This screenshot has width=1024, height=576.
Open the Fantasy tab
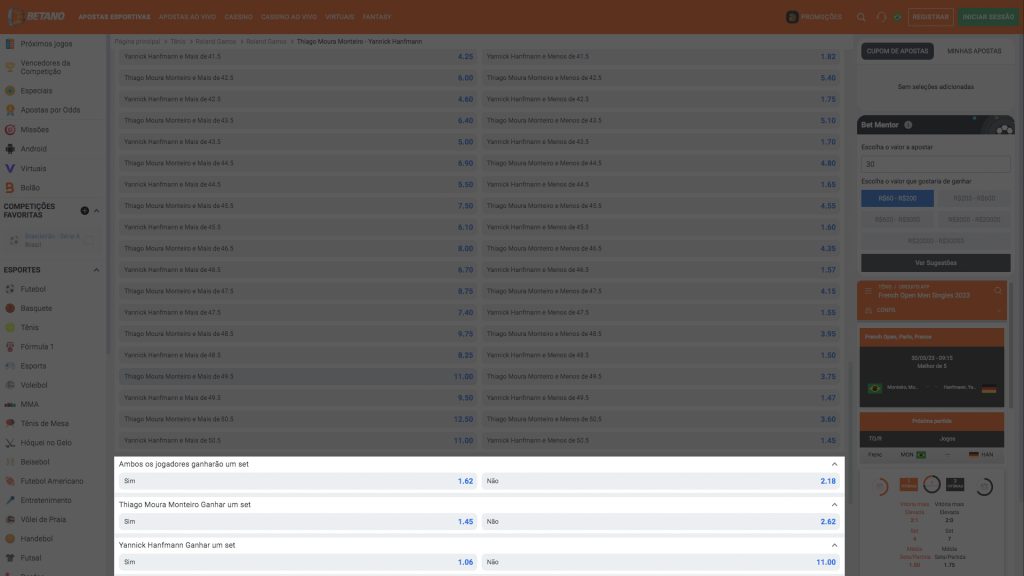pos(377,17)
